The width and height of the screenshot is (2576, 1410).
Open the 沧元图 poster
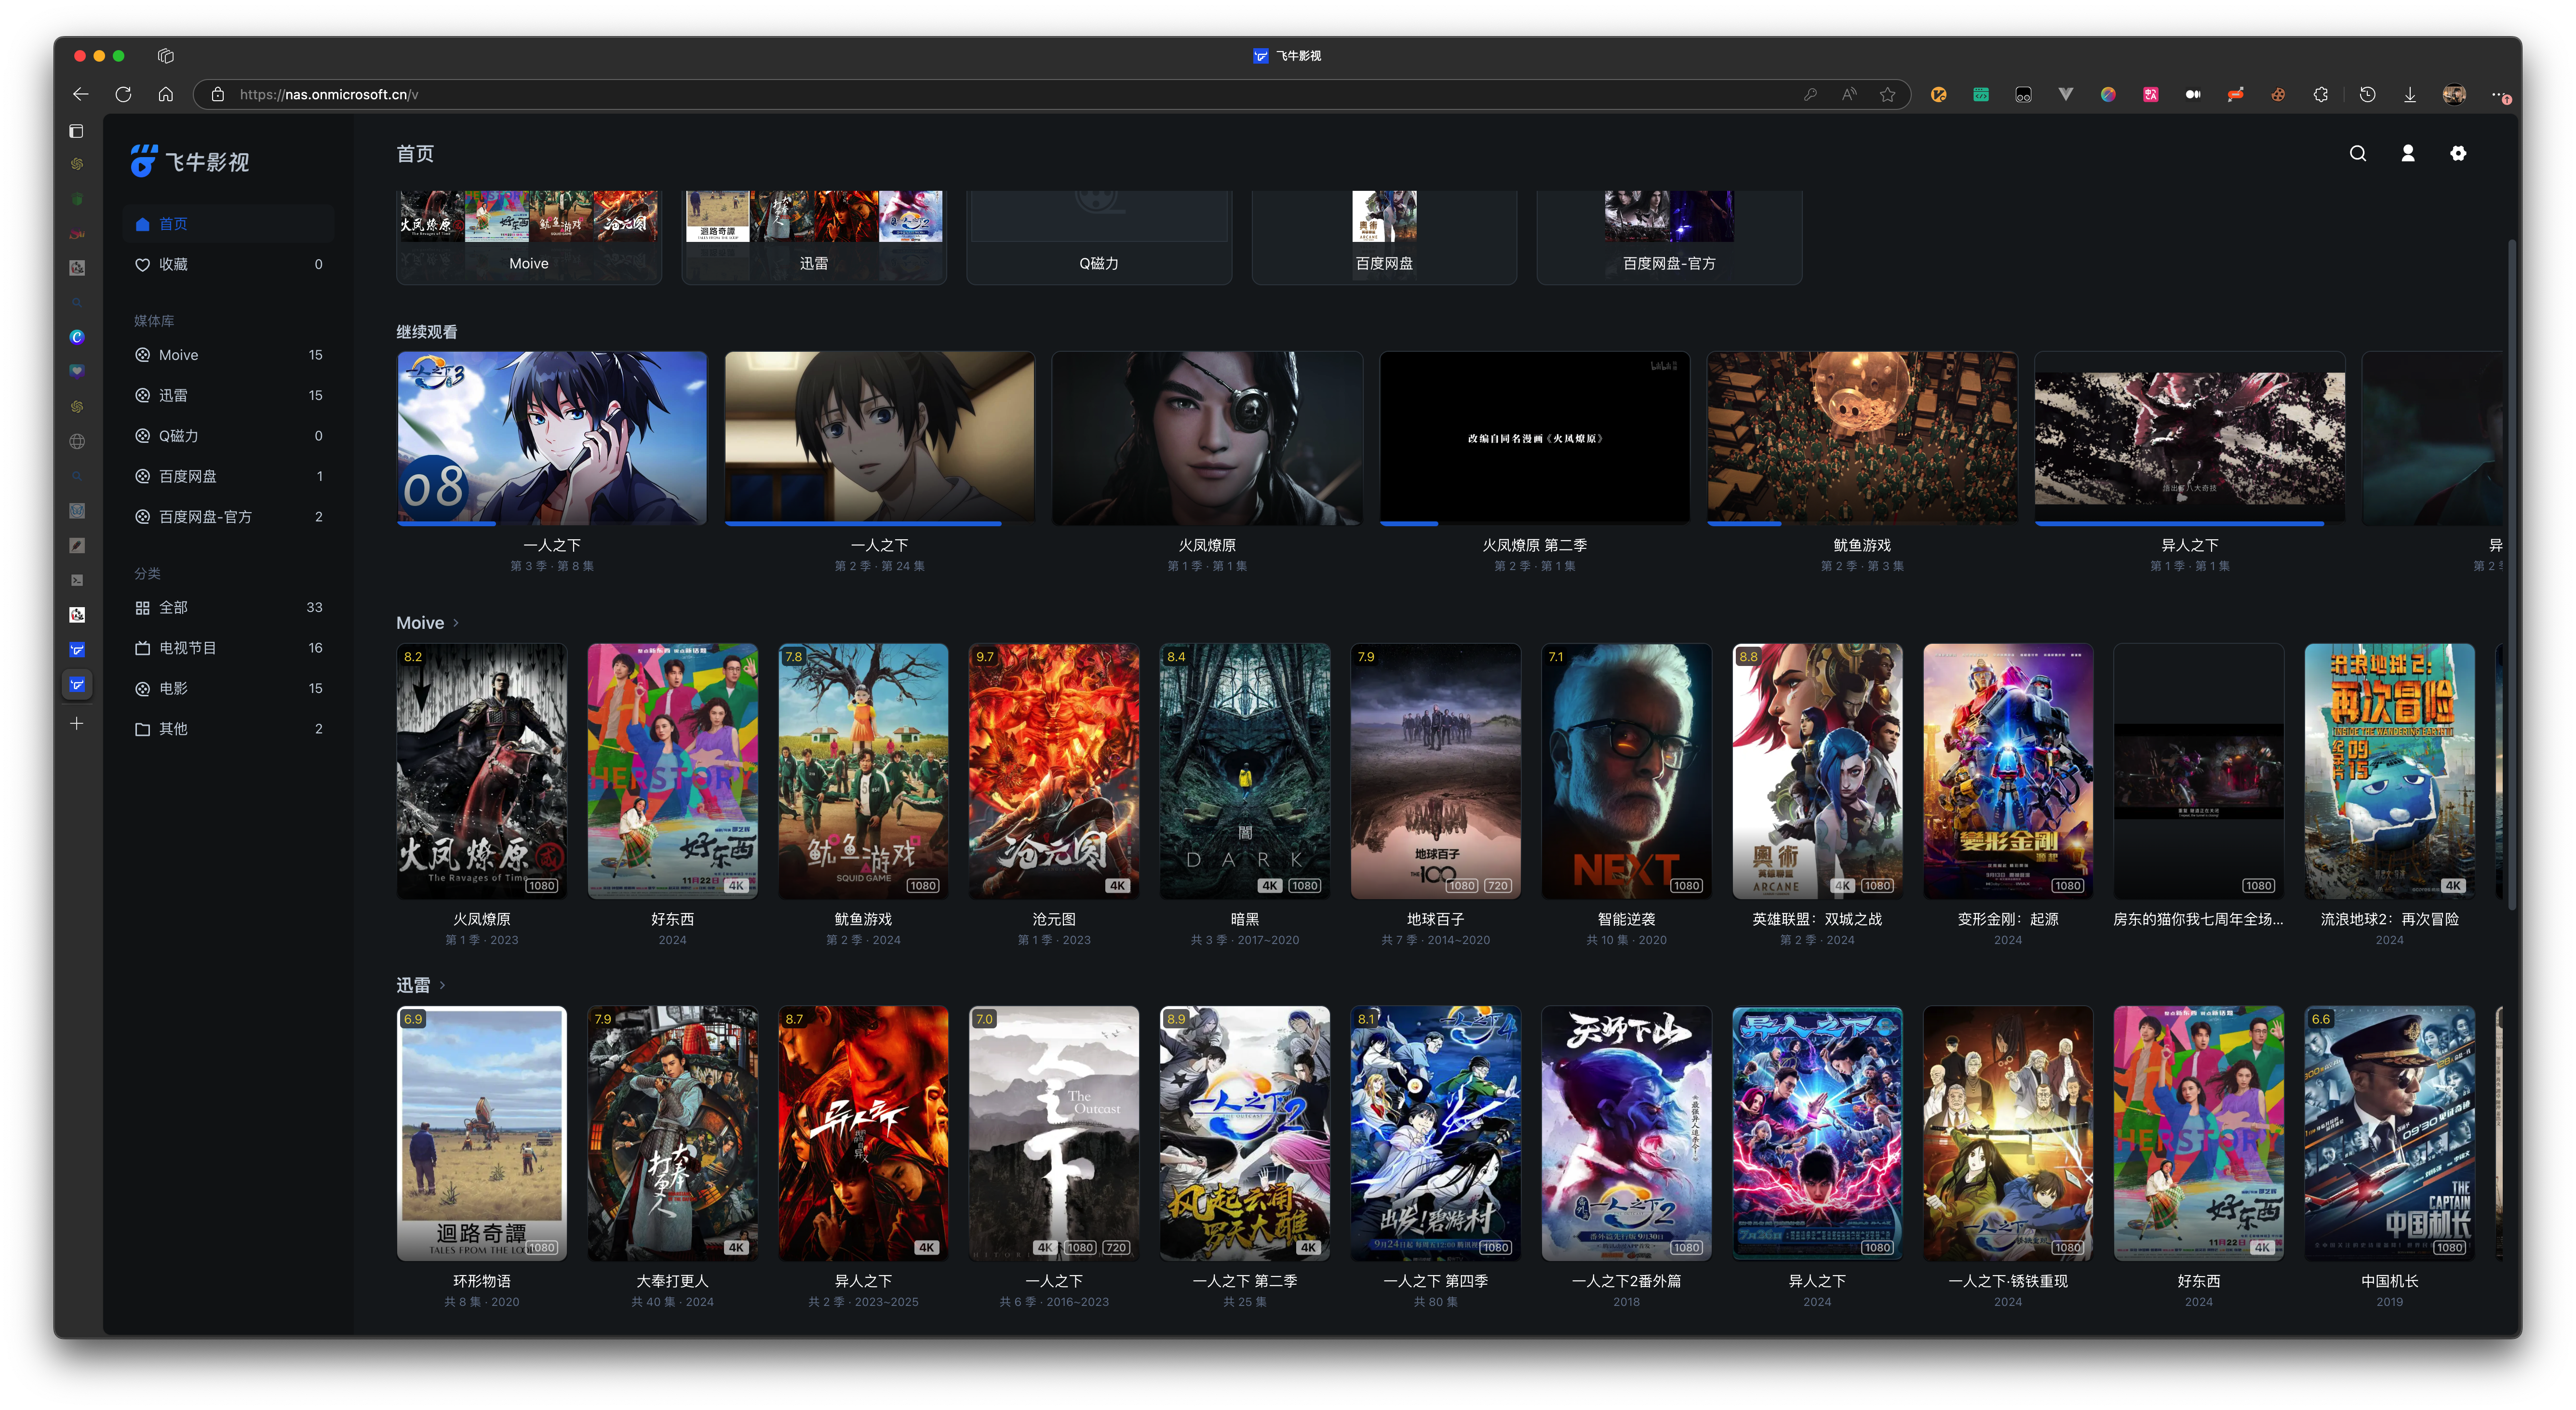[1054, 771]
